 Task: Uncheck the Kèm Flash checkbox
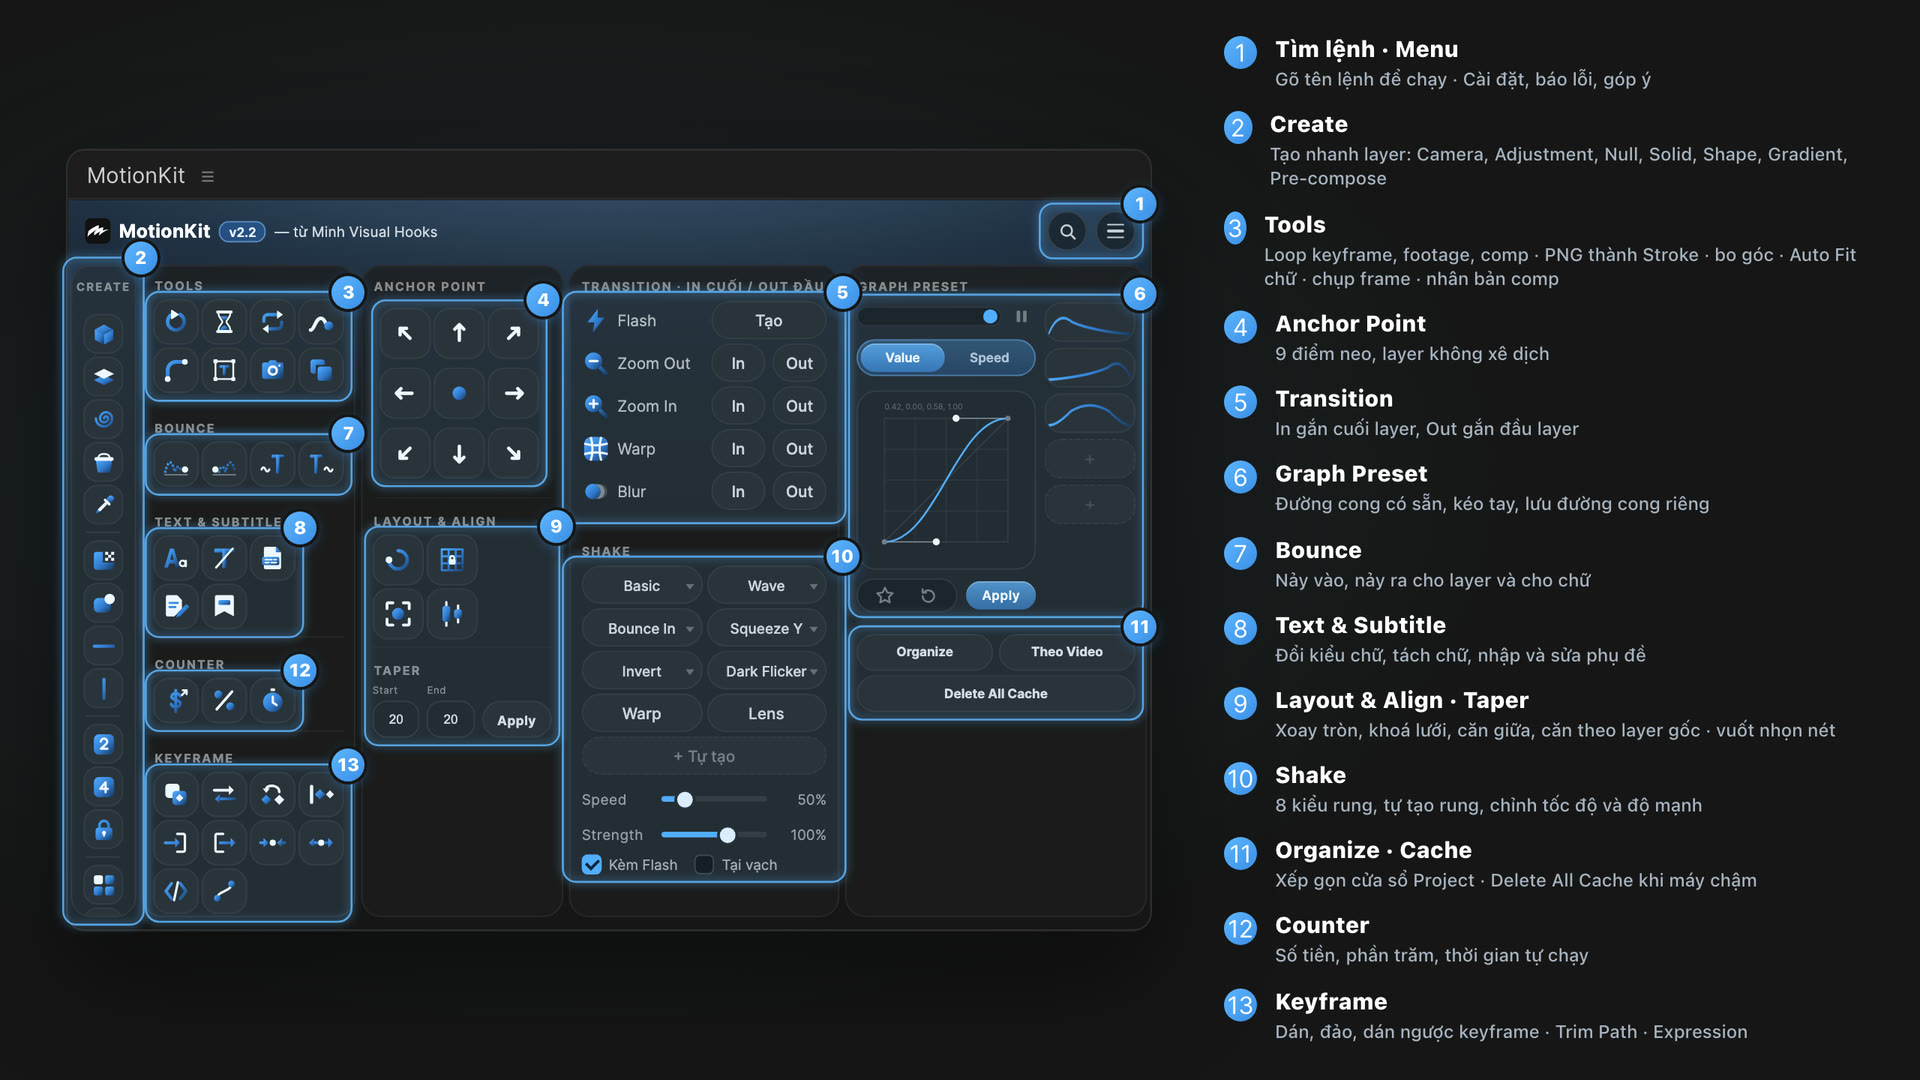pyautogui.click(x=592, y=864)
